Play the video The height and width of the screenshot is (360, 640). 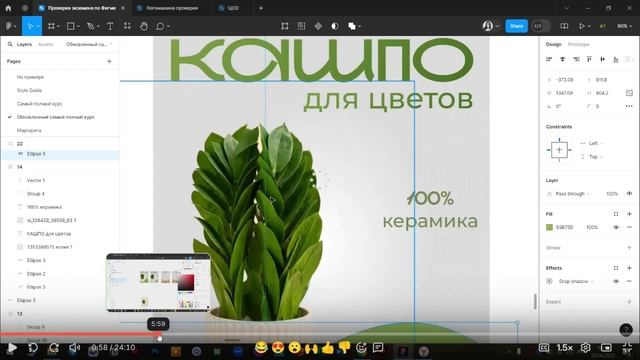pos(12,347)
